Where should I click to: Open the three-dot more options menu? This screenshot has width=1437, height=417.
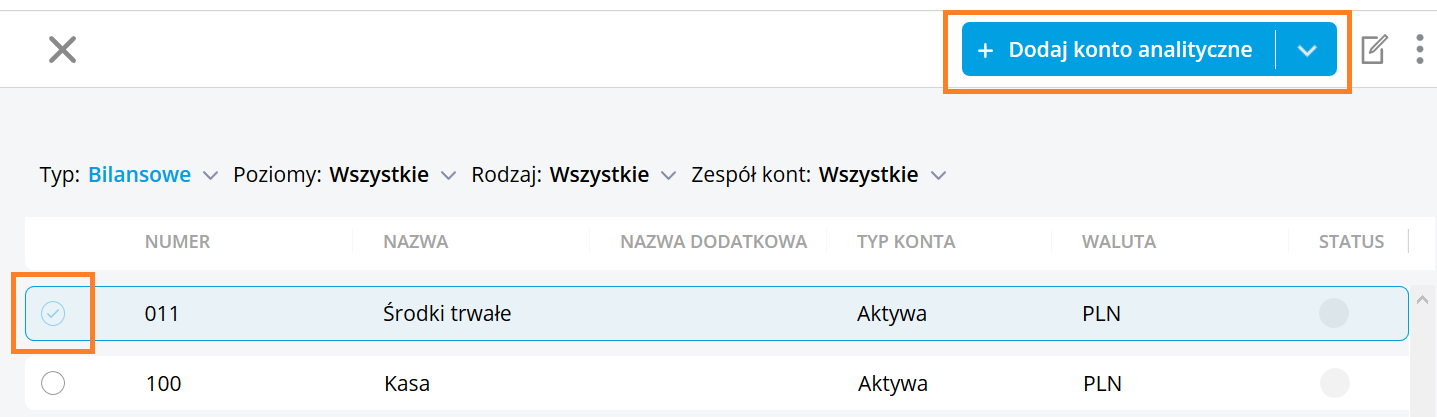pyautogui.click(x=1419, y=49)
